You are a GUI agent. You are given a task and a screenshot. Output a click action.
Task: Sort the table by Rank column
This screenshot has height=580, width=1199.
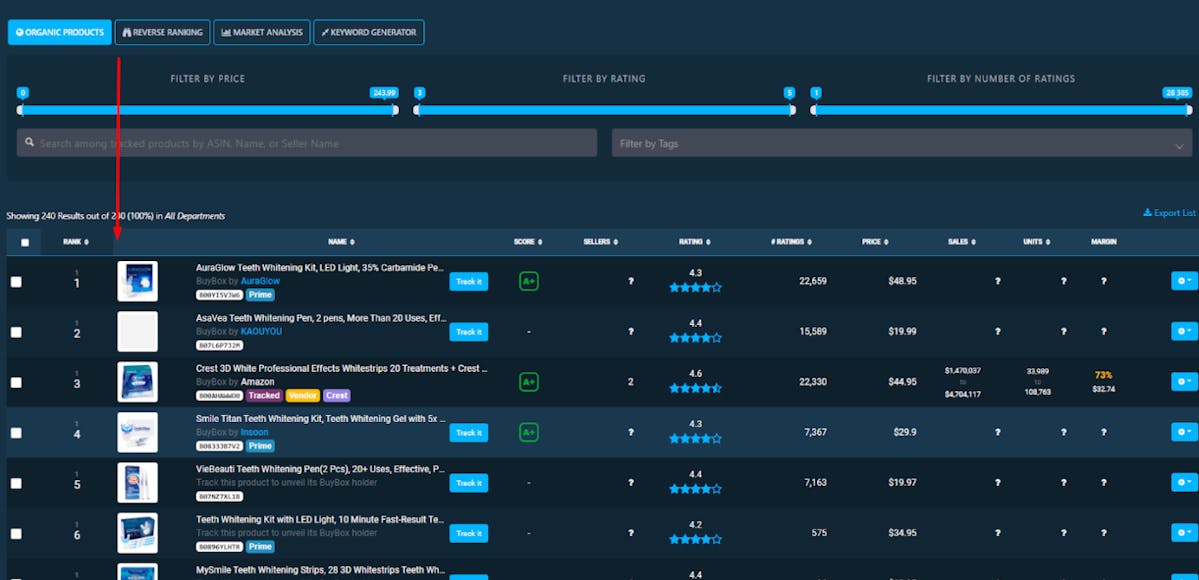pos(76,242)
